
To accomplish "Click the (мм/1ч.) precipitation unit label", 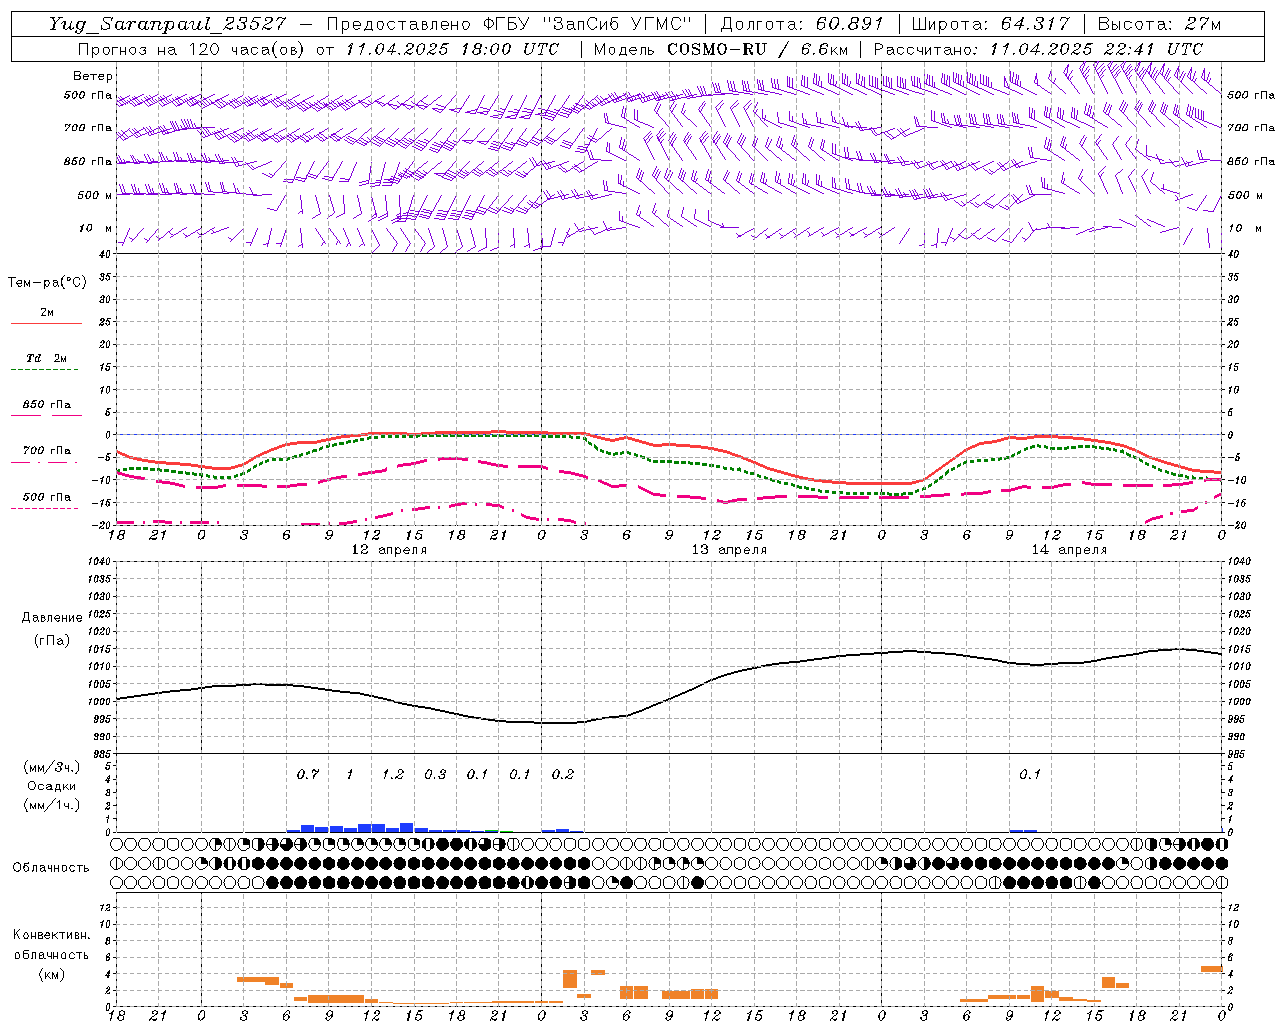I will [x=52, y=804].
